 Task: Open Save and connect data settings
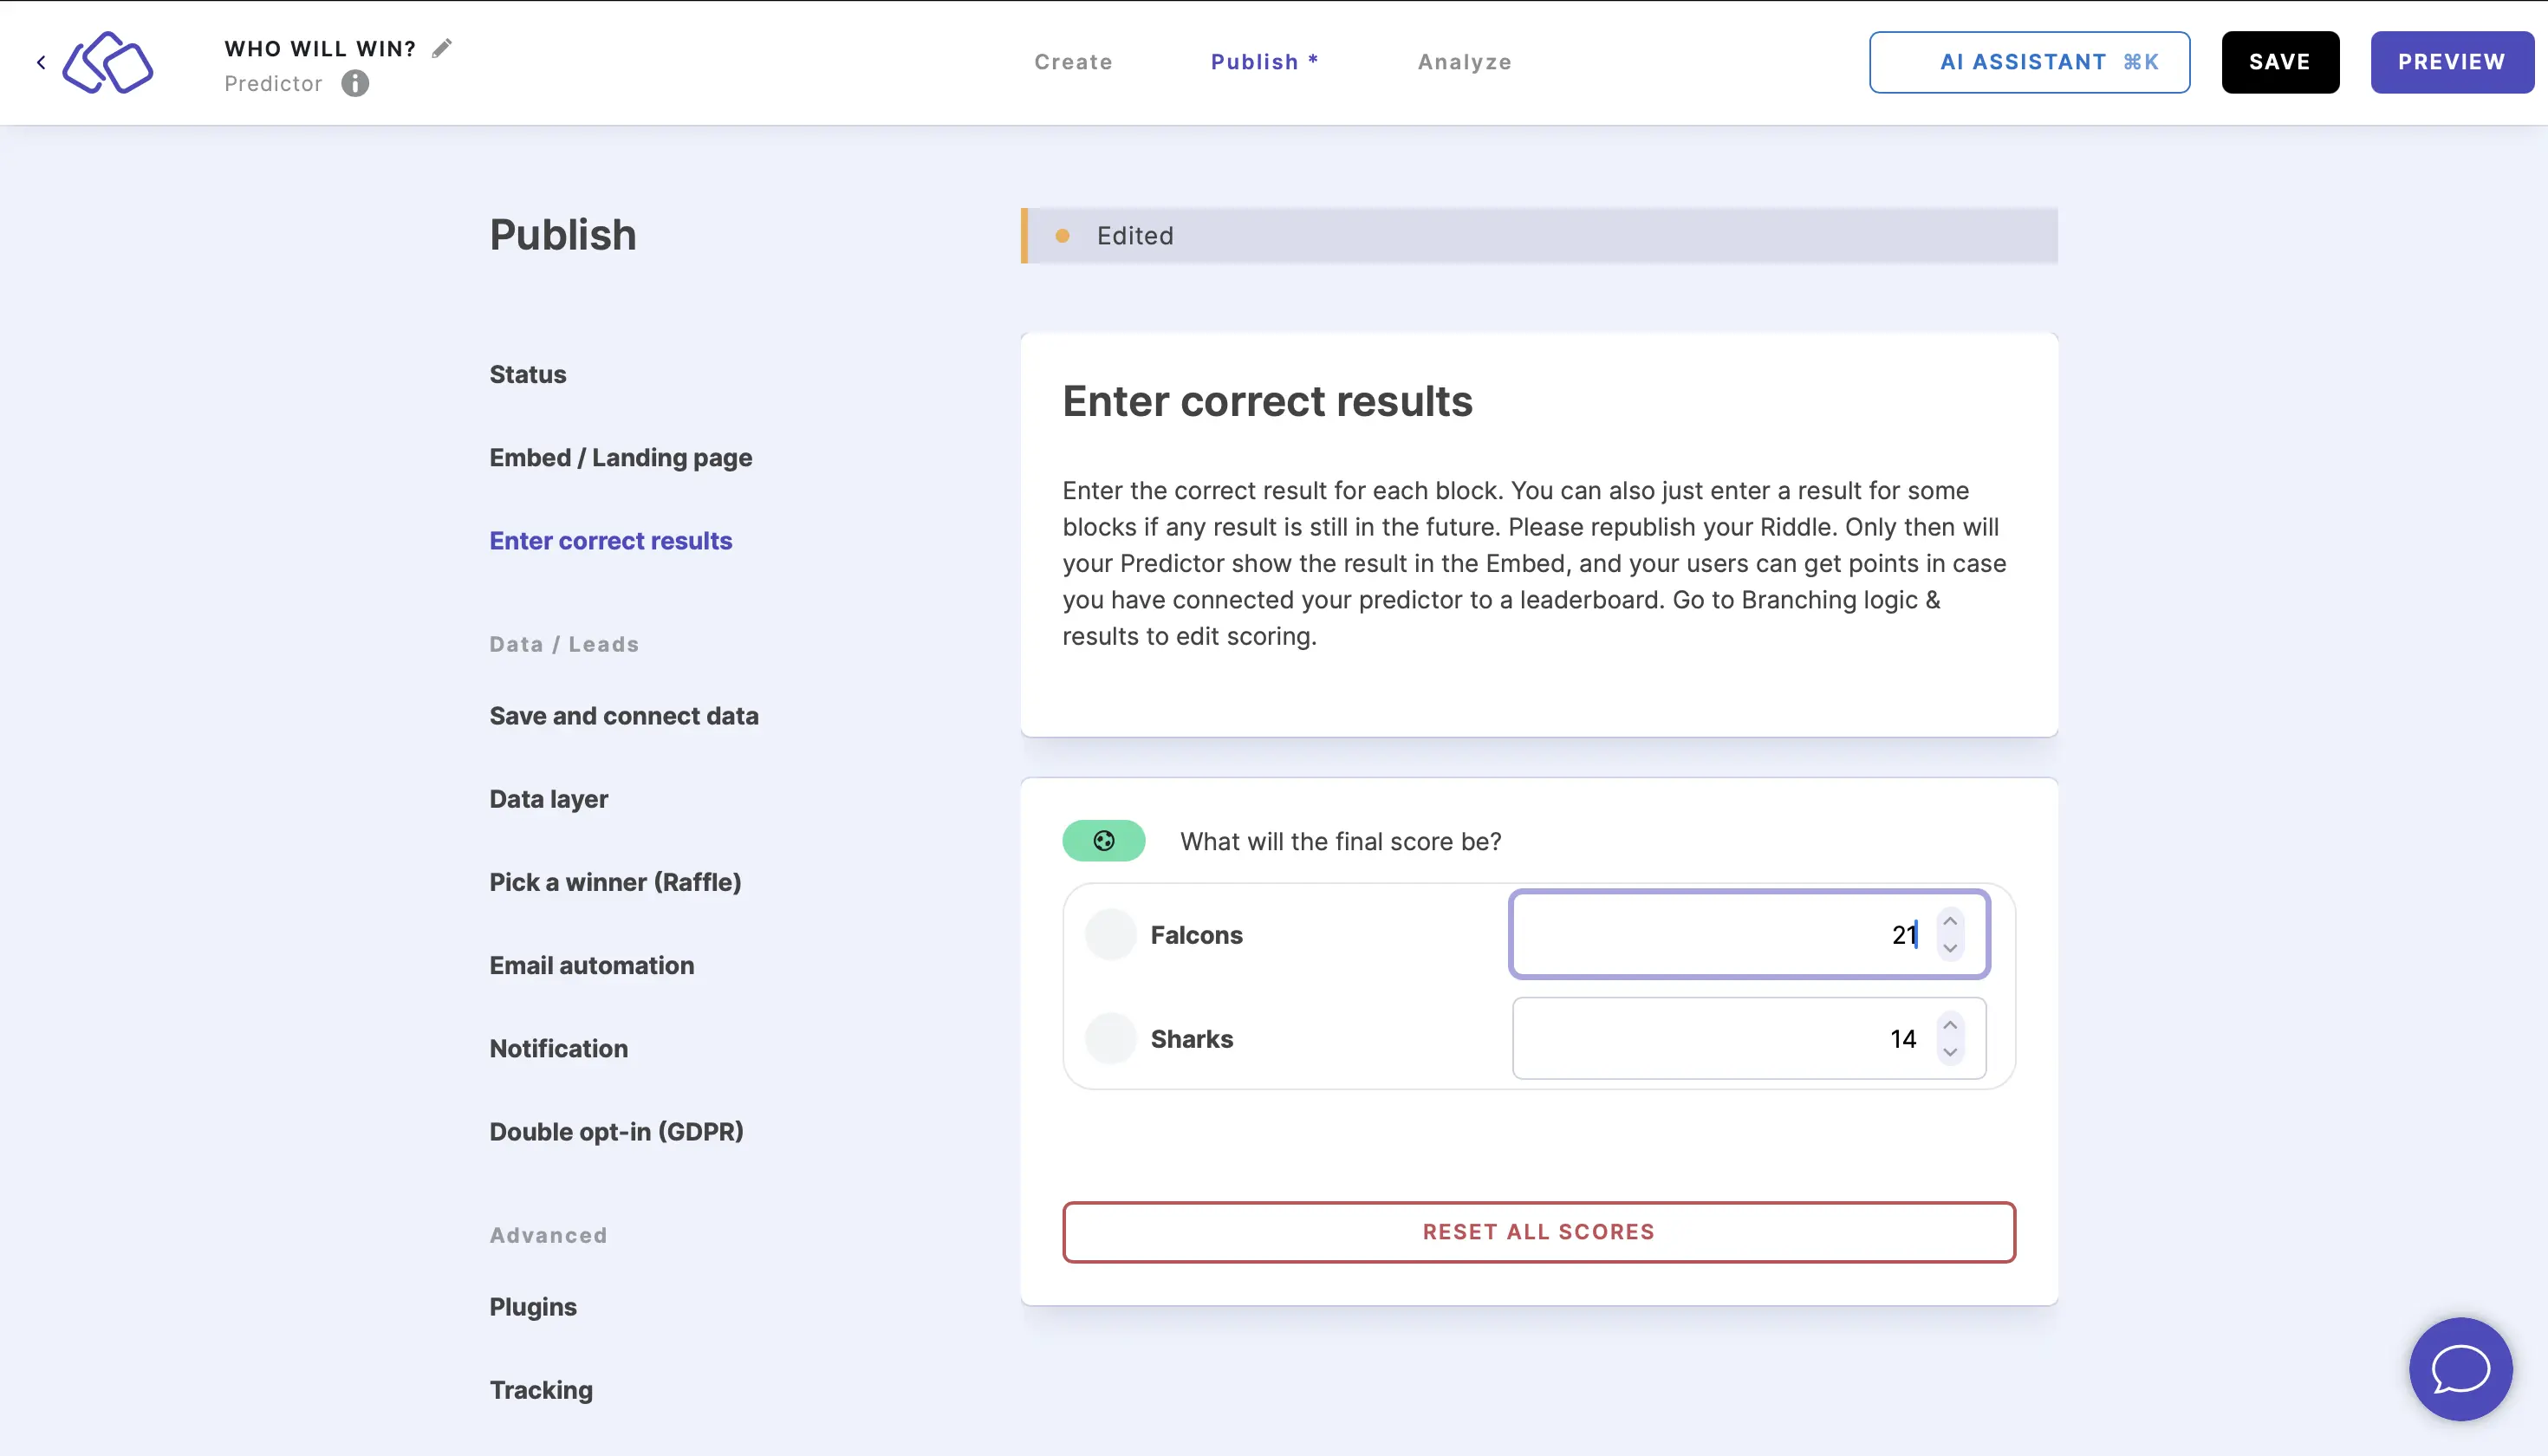click(x=623, y=716)
